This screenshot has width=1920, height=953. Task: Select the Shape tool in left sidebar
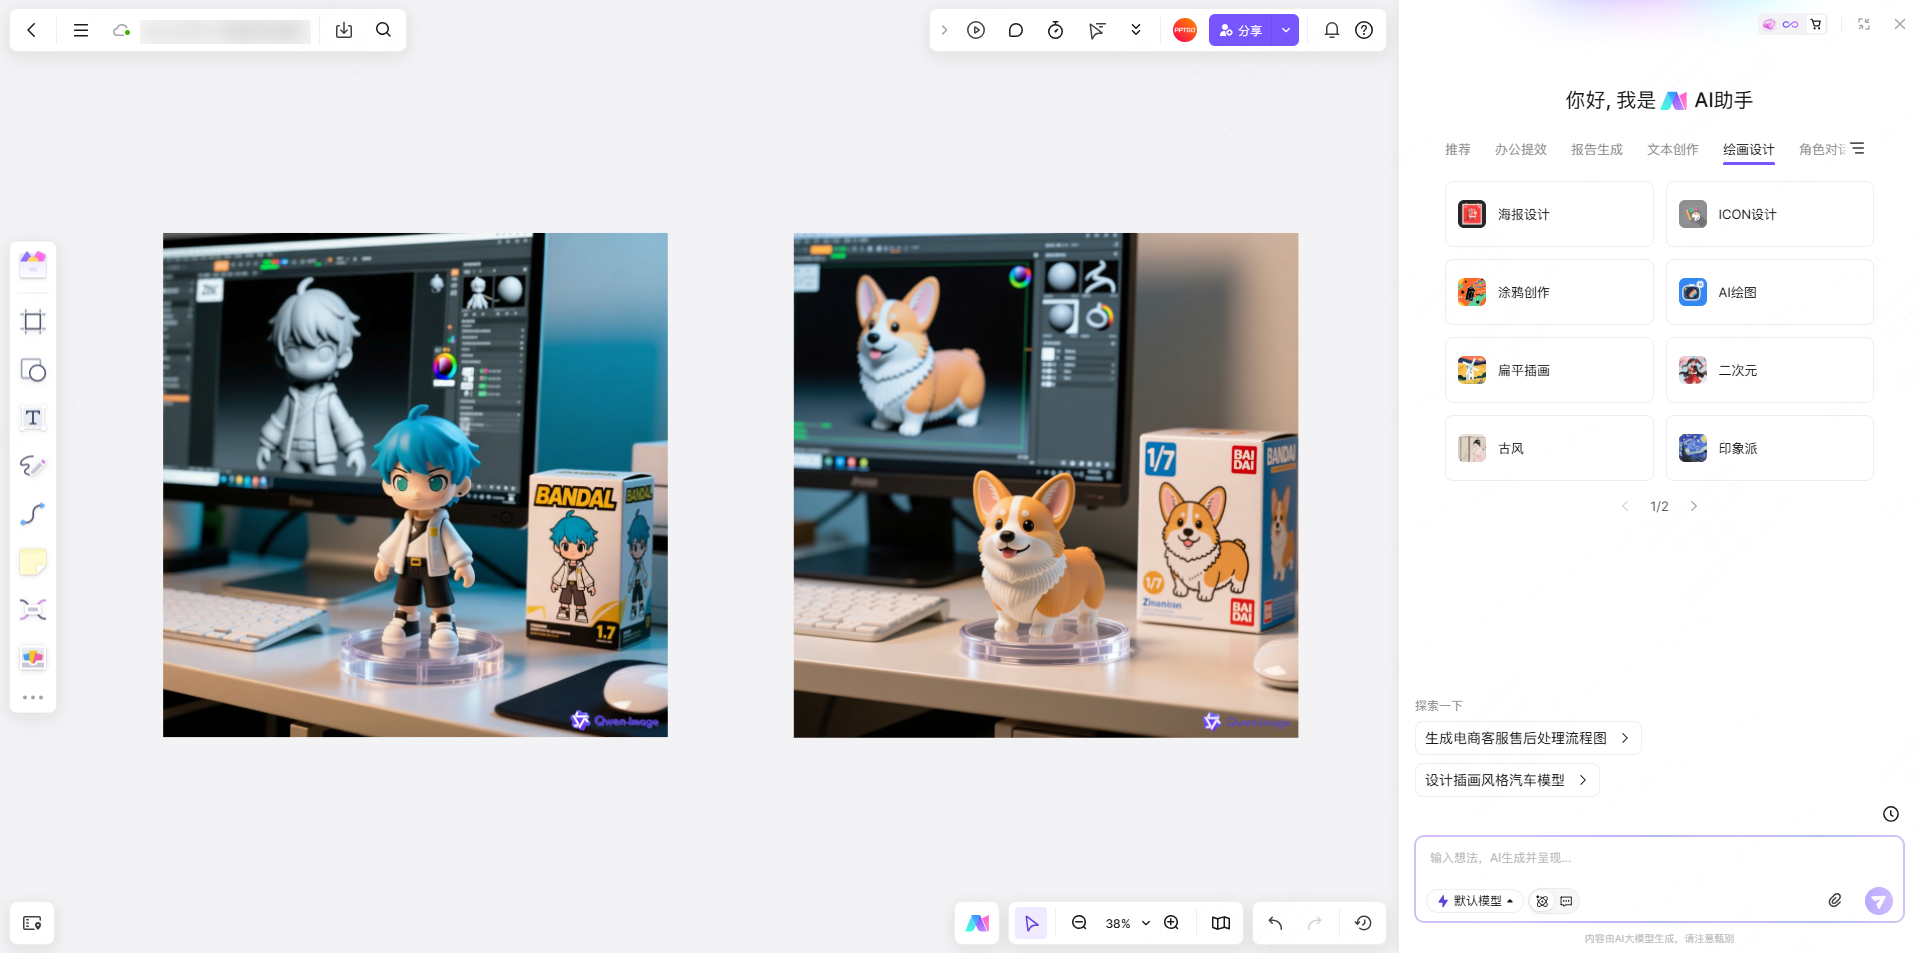33,370
